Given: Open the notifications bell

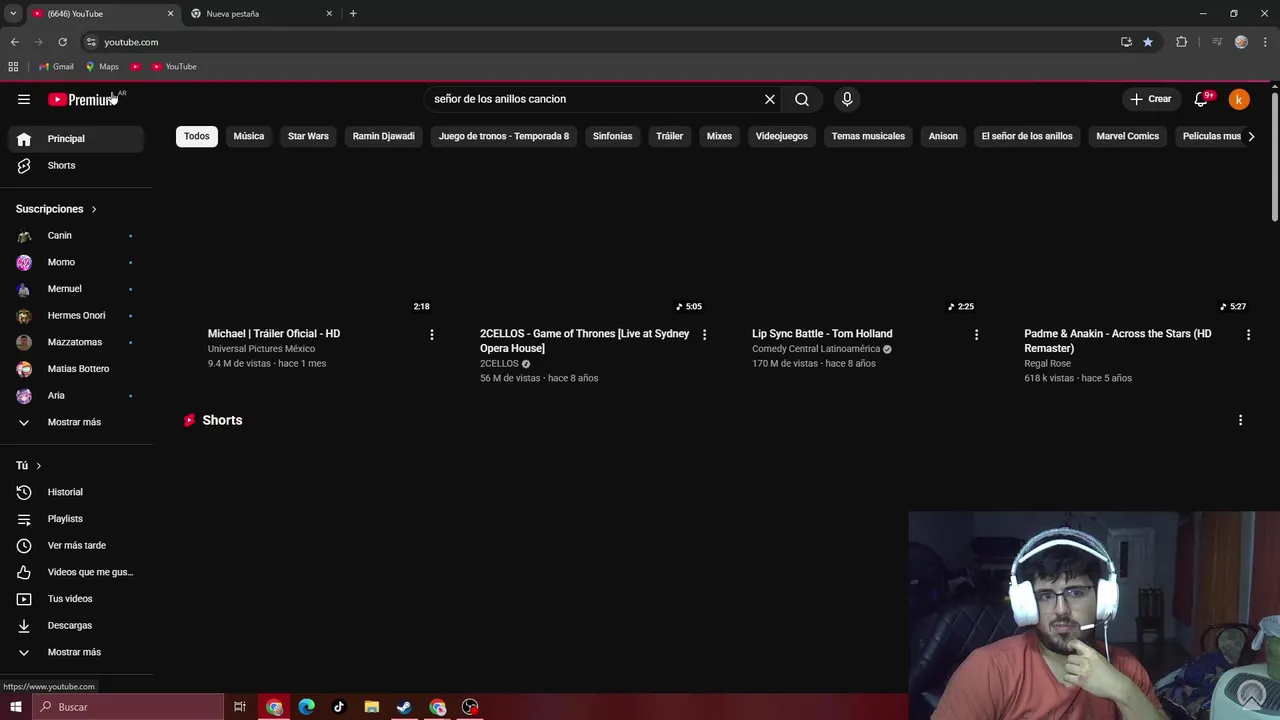Looking at the screenshot, I should (1202, 99).
